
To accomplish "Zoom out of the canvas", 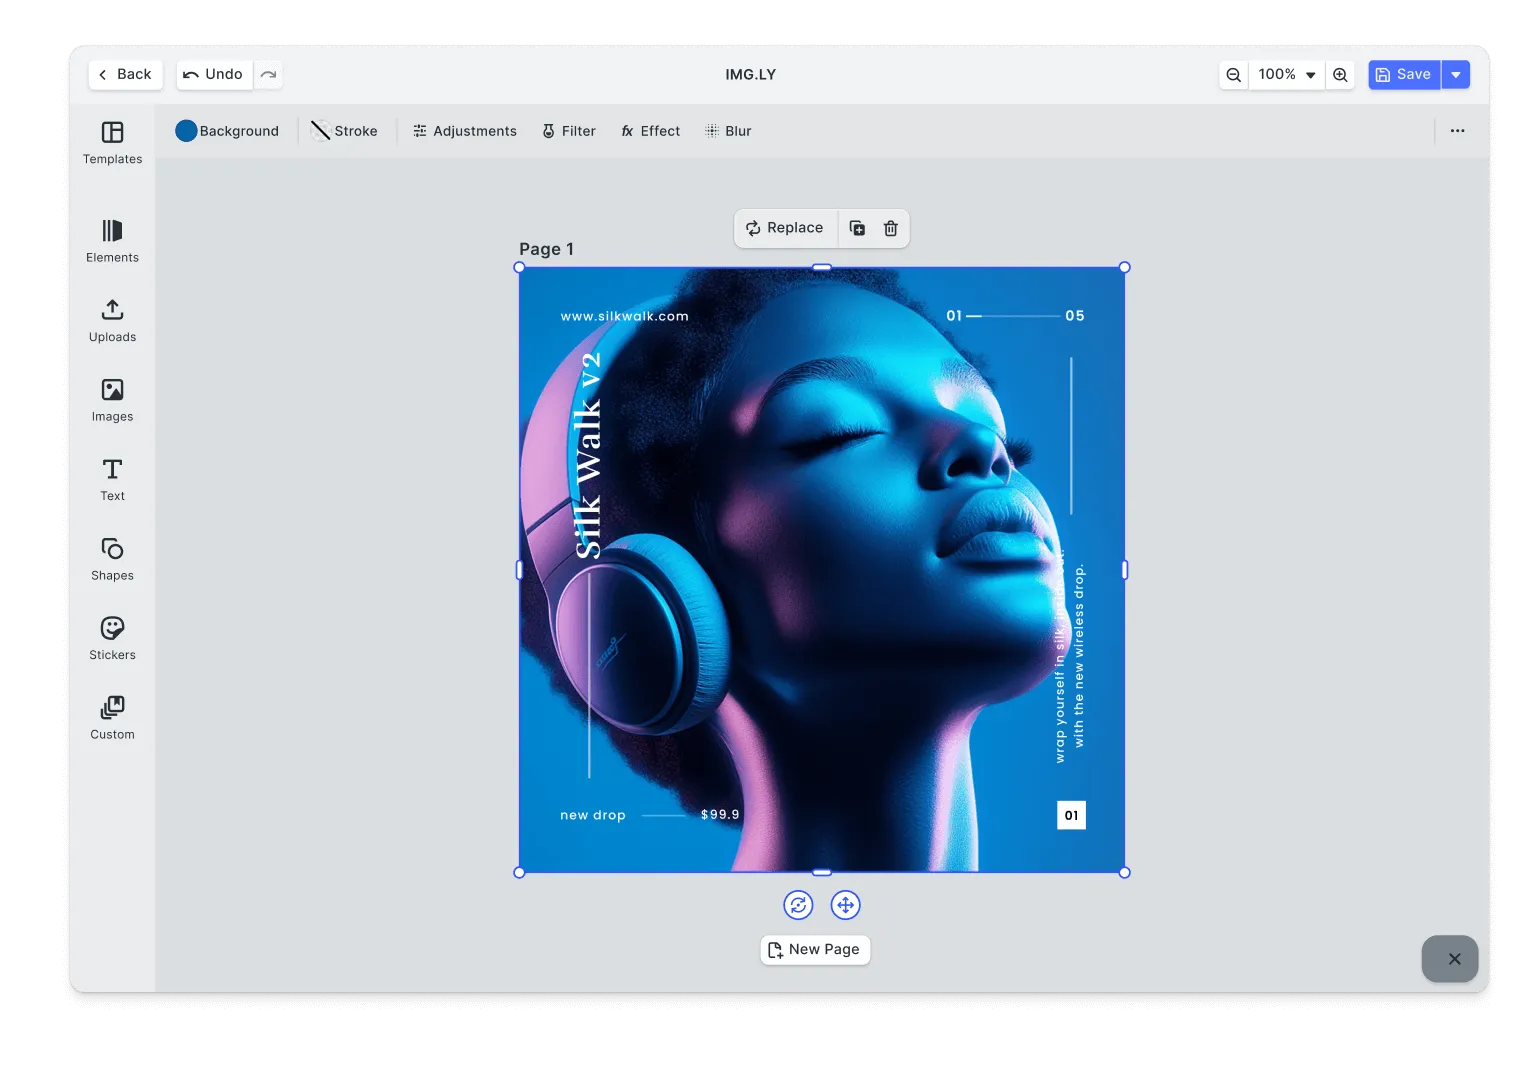I will click(1234, 75).
